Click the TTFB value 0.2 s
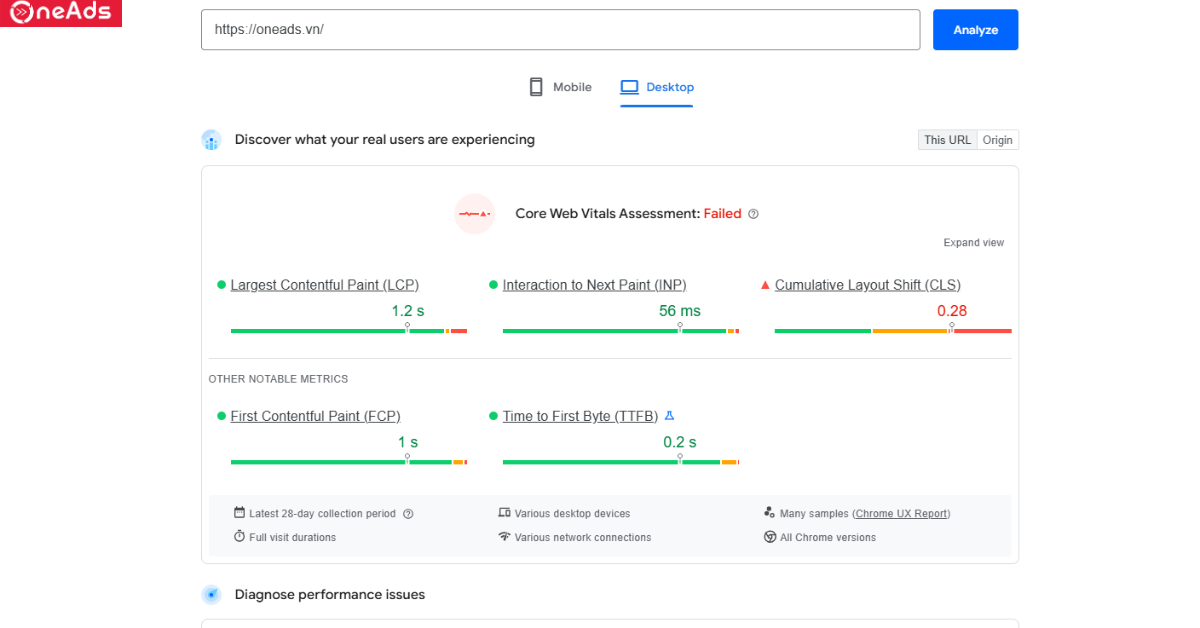Viewport: 1200px width, 628px height. [x=680, y=442]
